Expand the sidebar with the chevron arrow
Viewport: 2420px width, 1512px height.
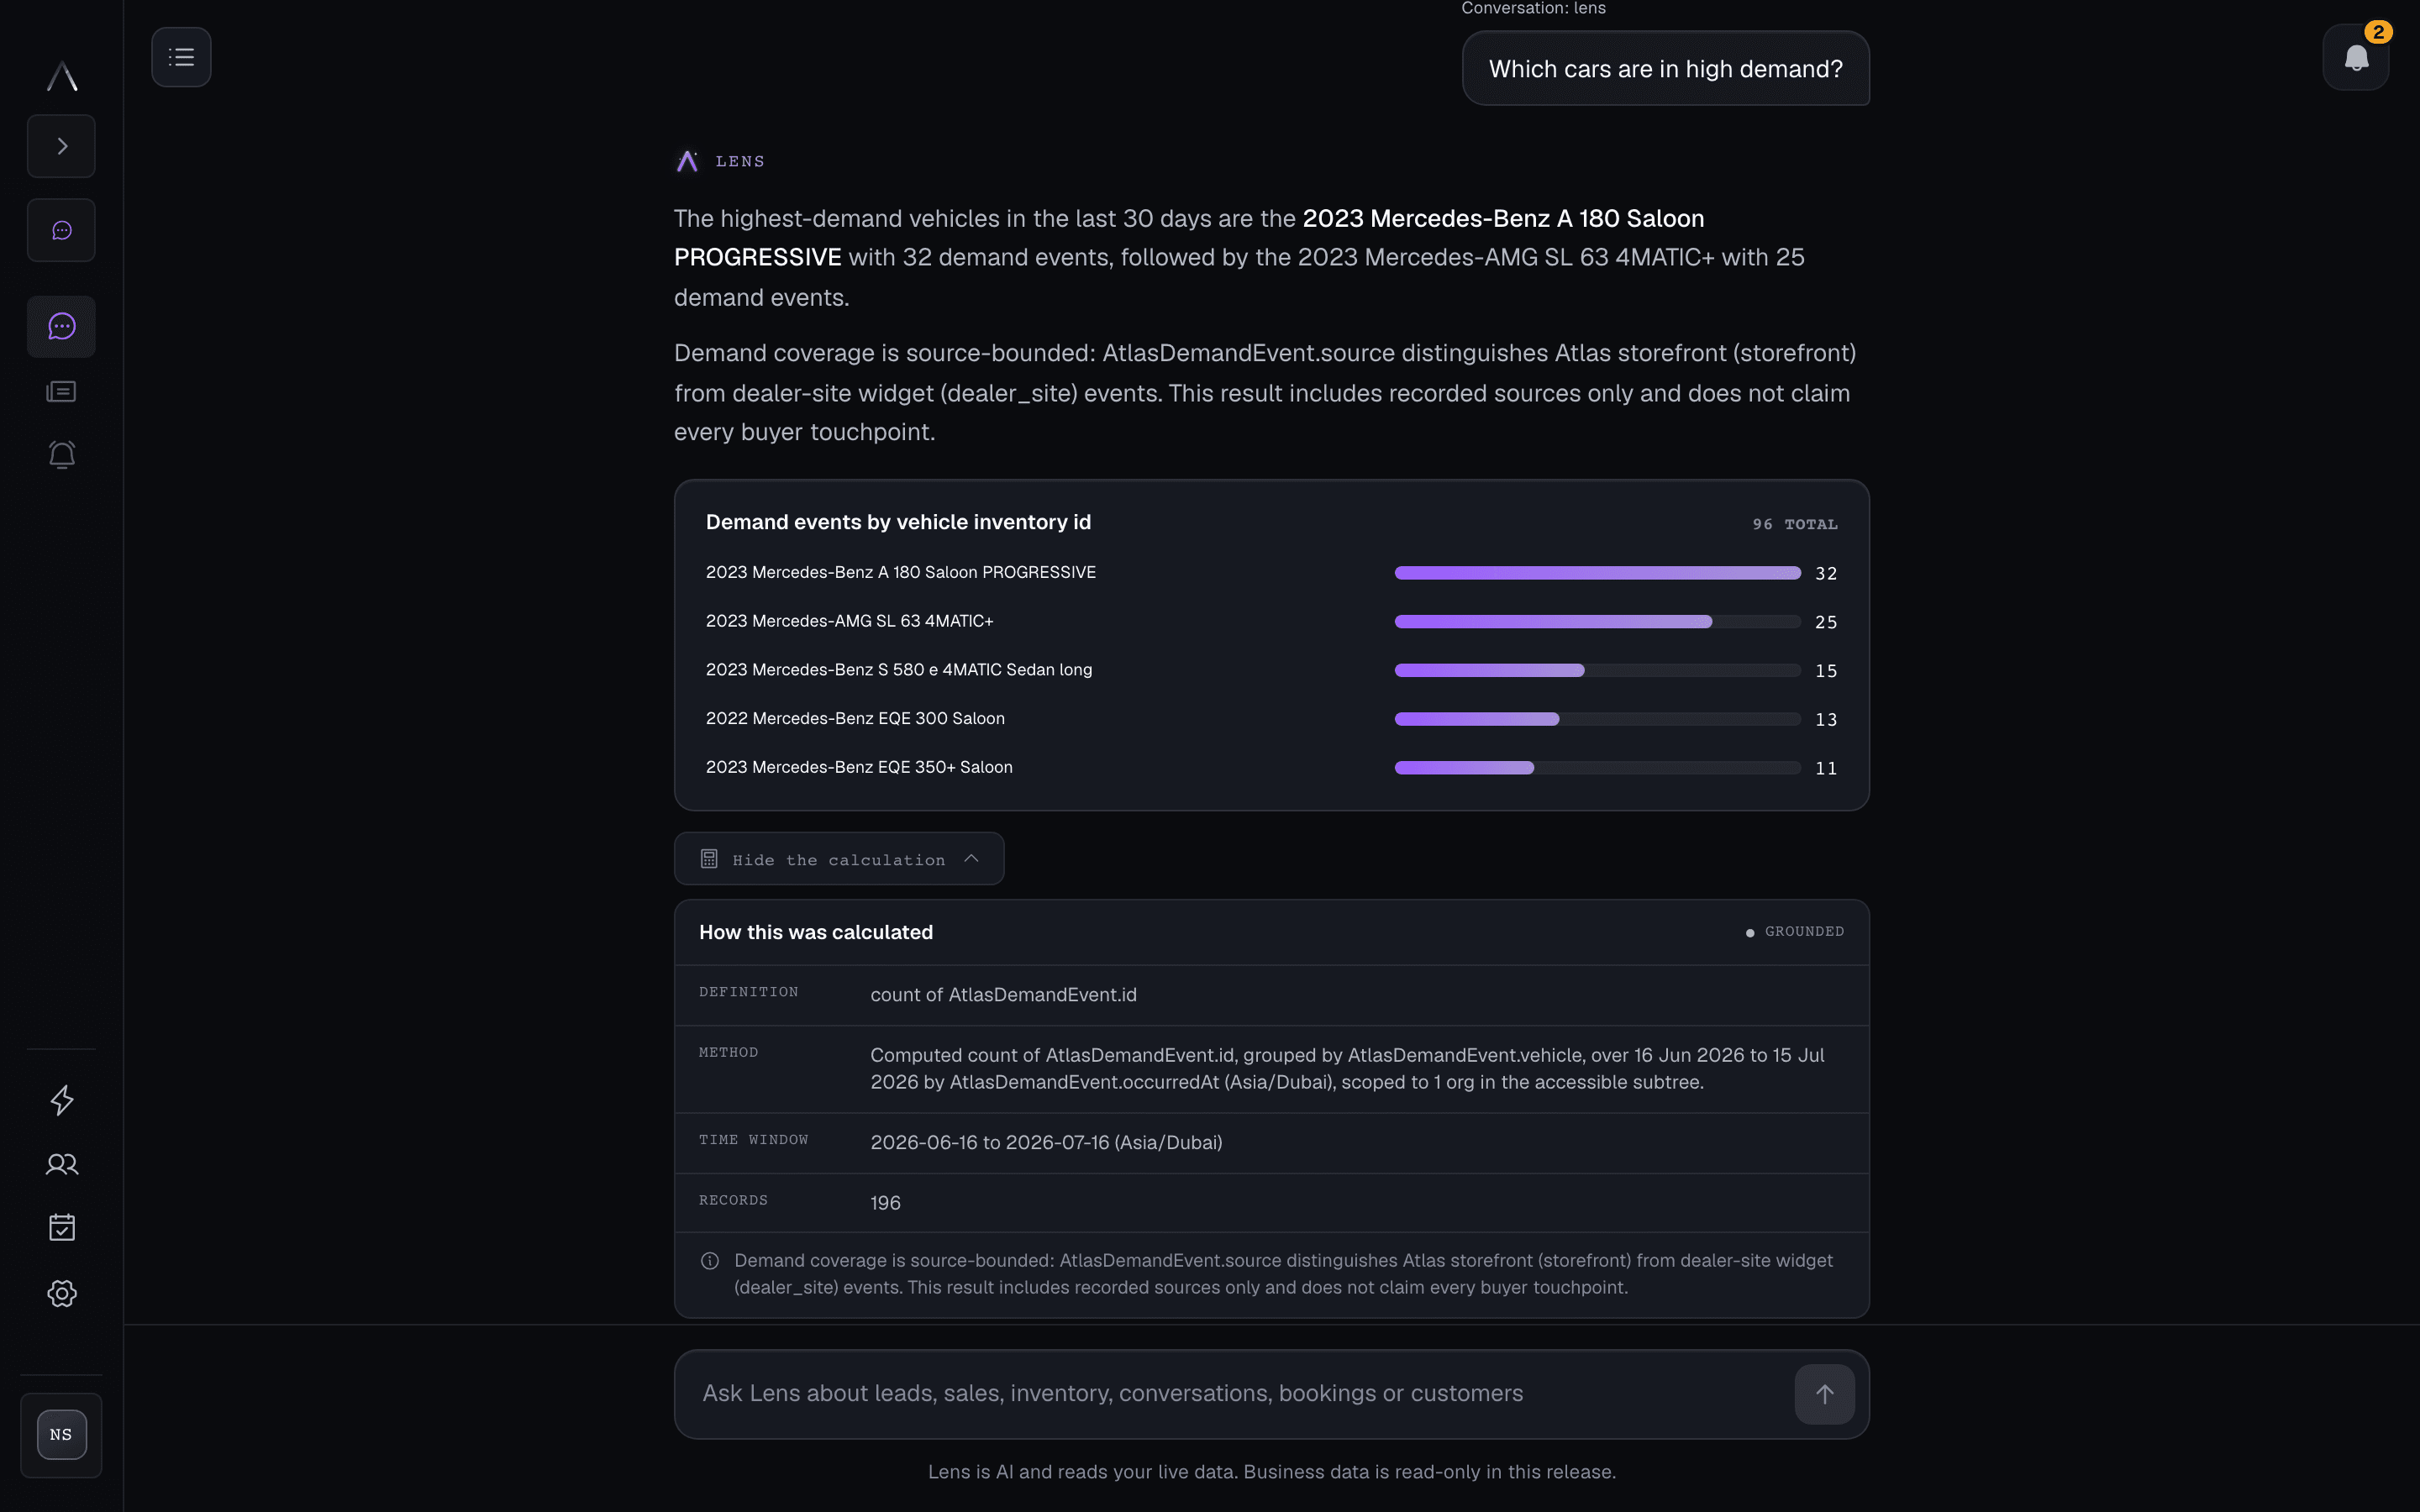pyautogui.click(x=61, y=146)
